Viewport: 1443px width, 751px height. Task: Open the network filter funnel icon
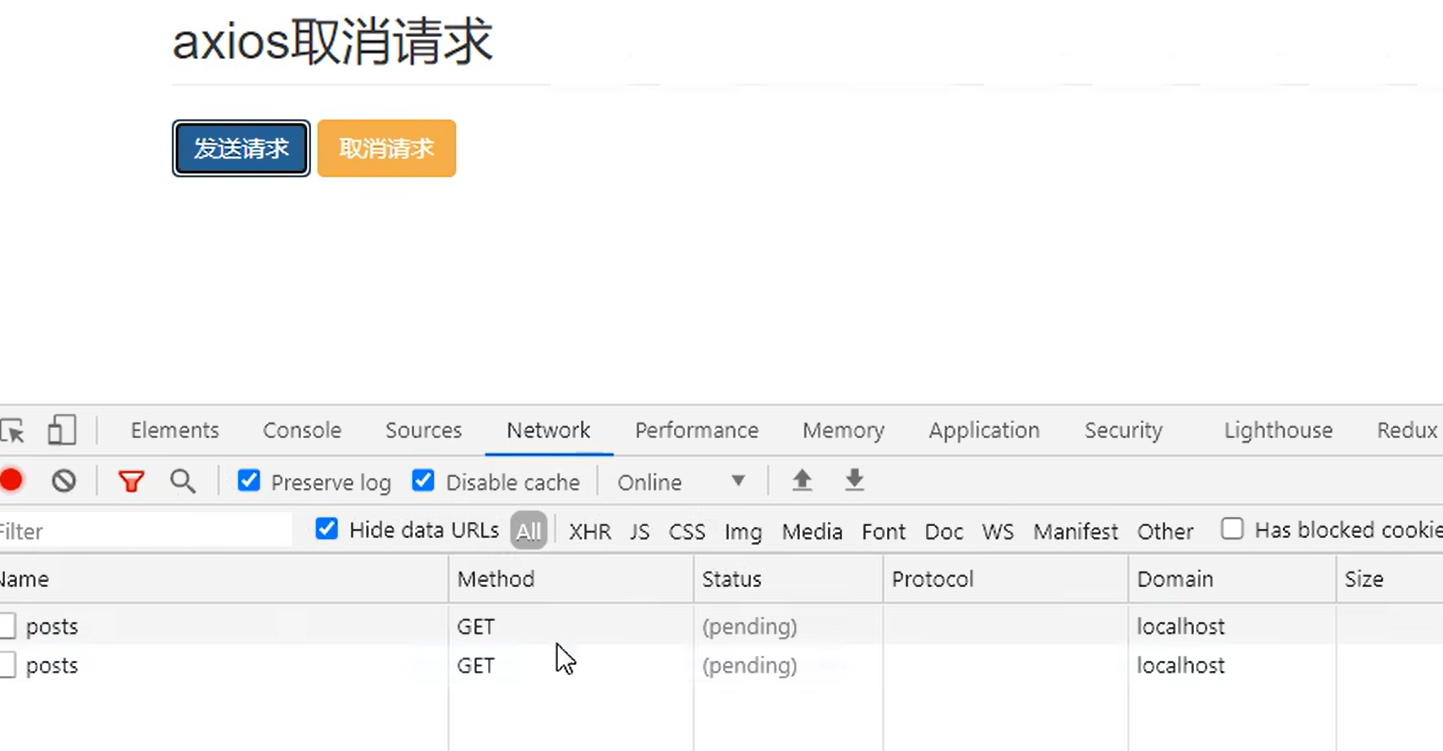pos(131,481)
